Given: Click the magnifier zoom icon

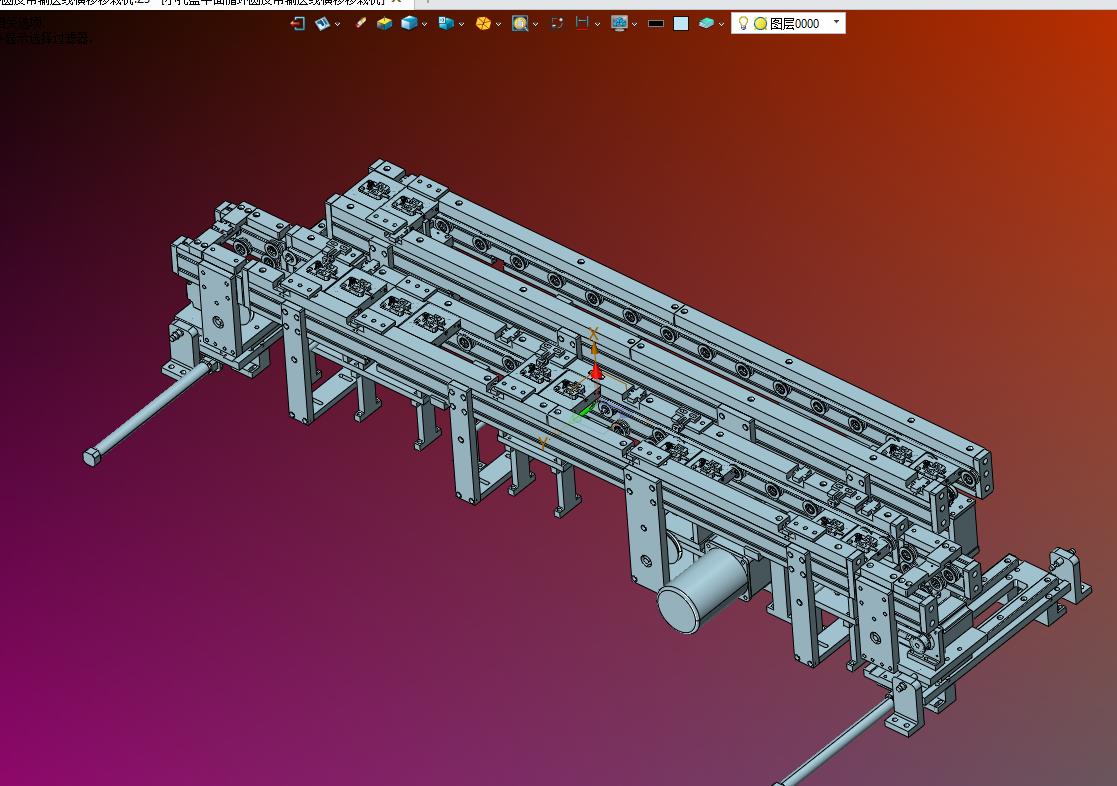Looking at the screenshot, I should pos(520,24).
